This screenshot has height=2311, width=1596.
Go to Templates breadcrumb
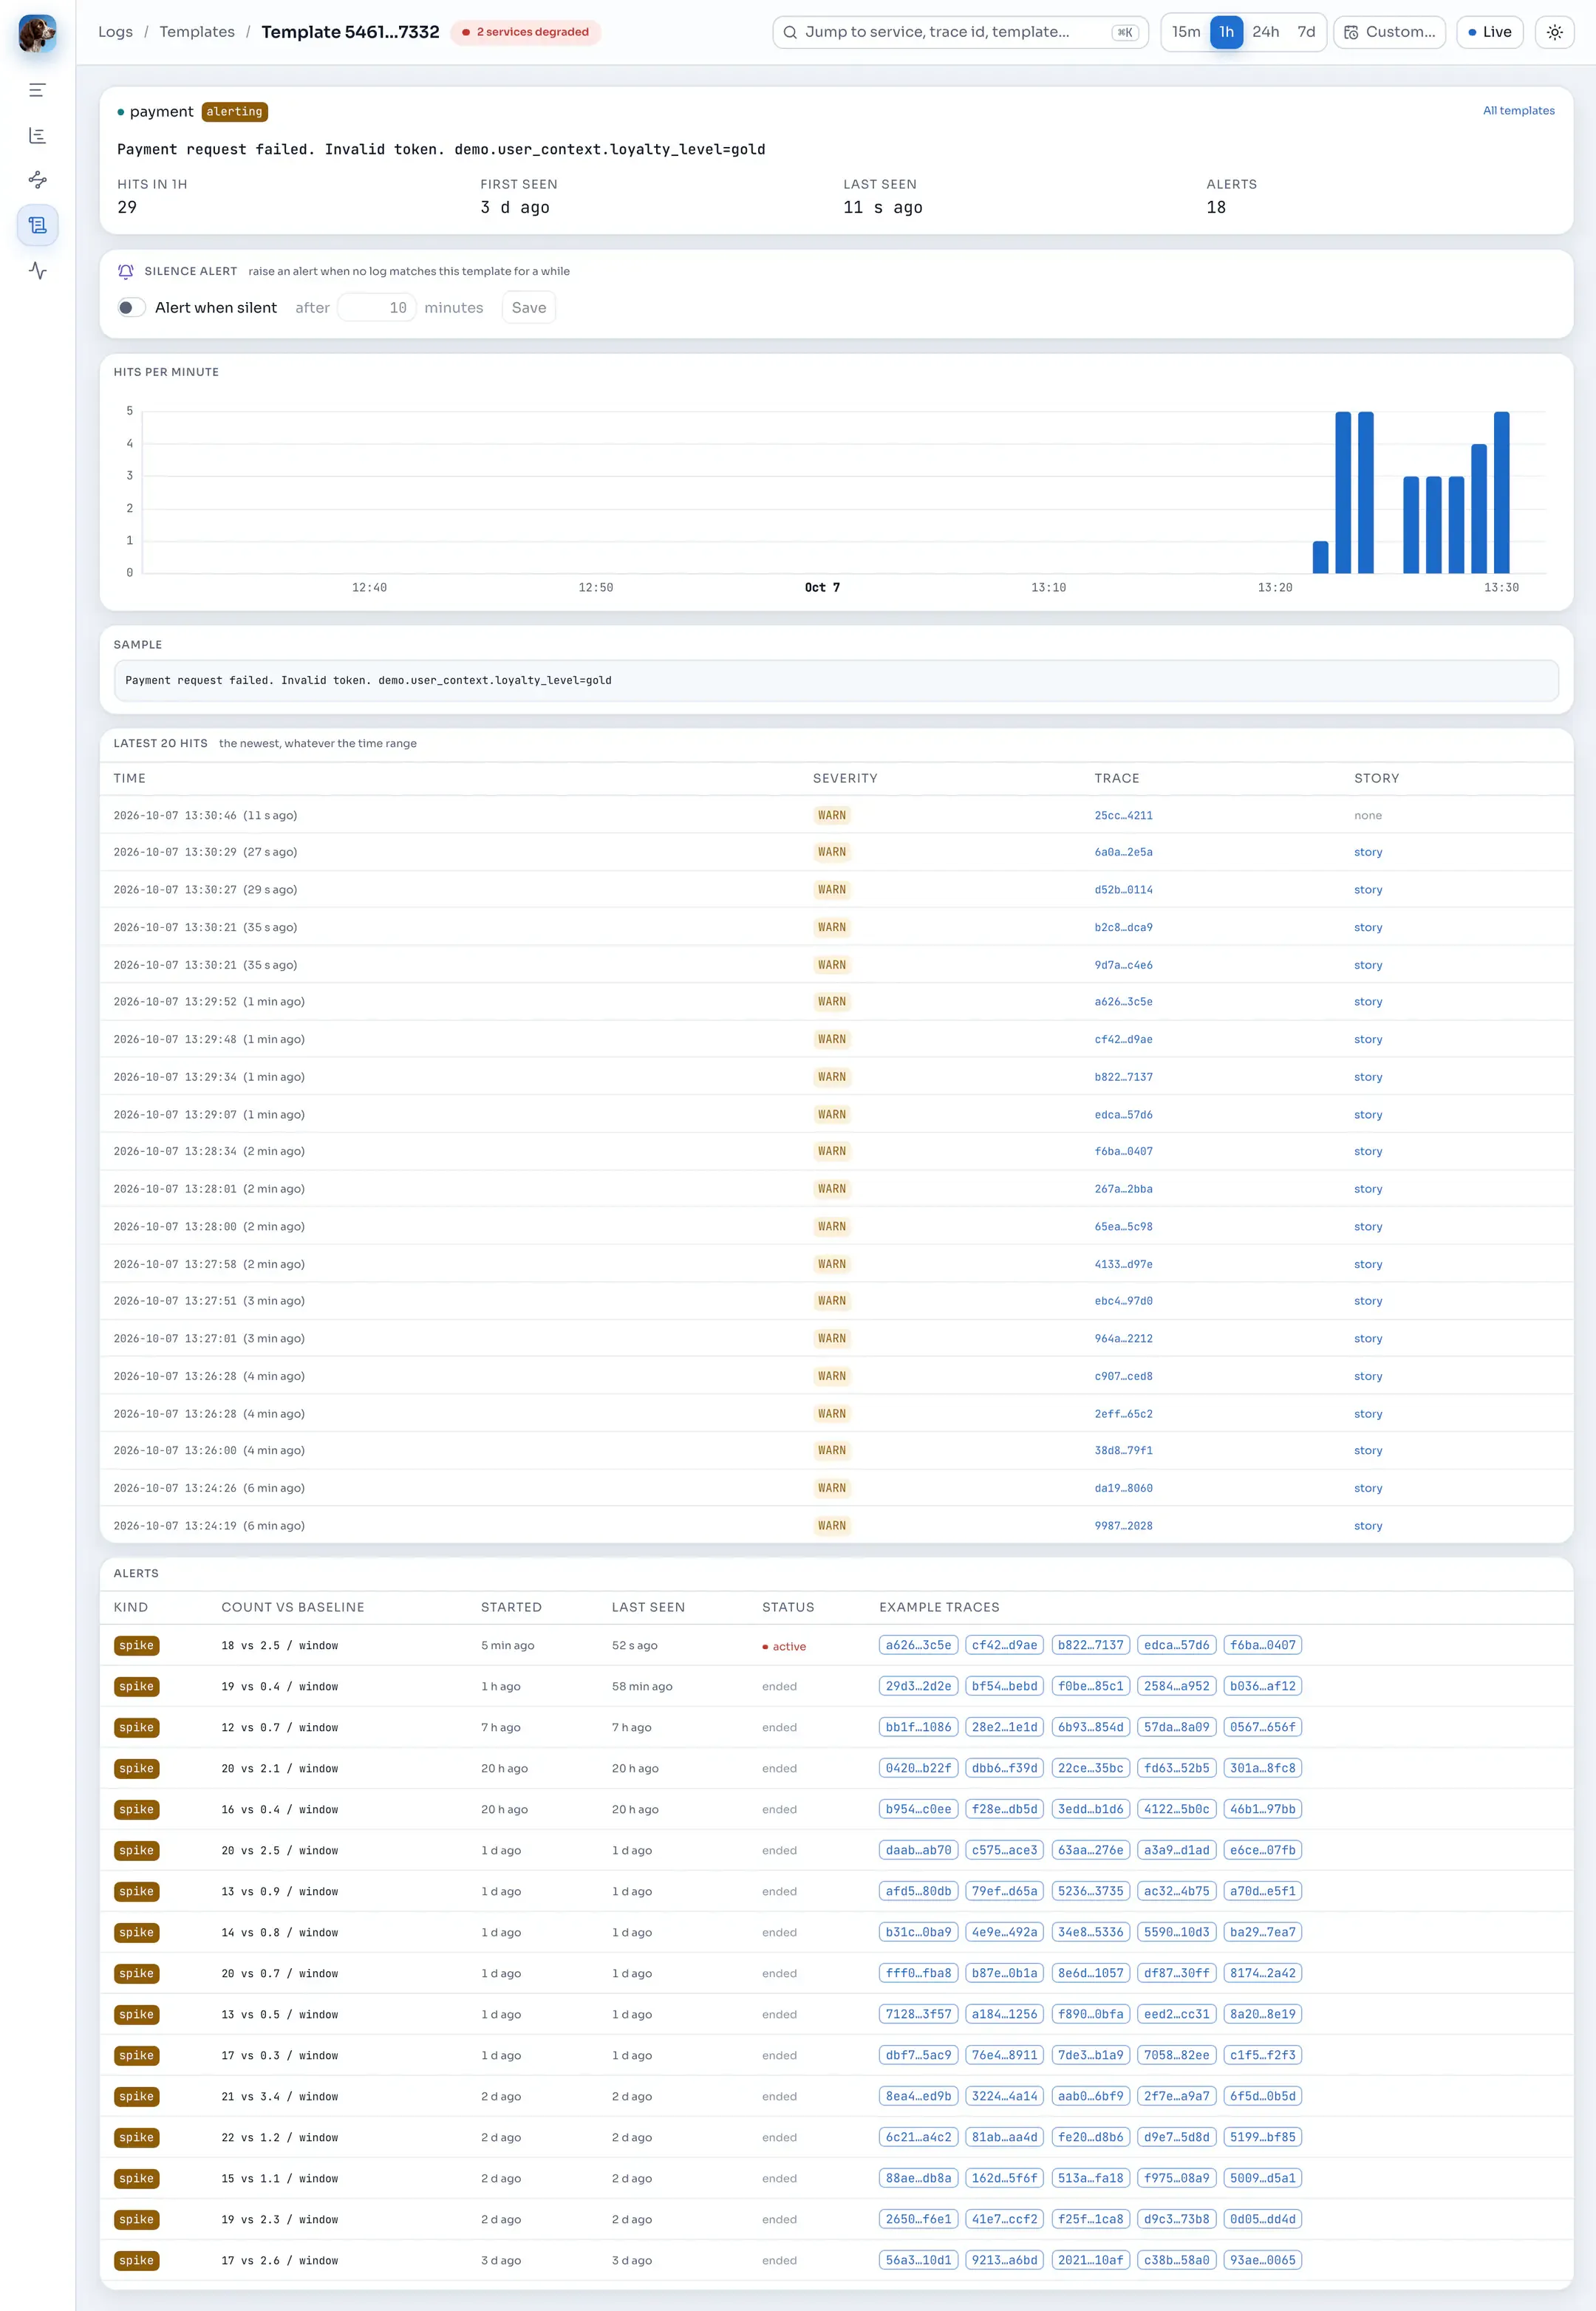[197, 32]
